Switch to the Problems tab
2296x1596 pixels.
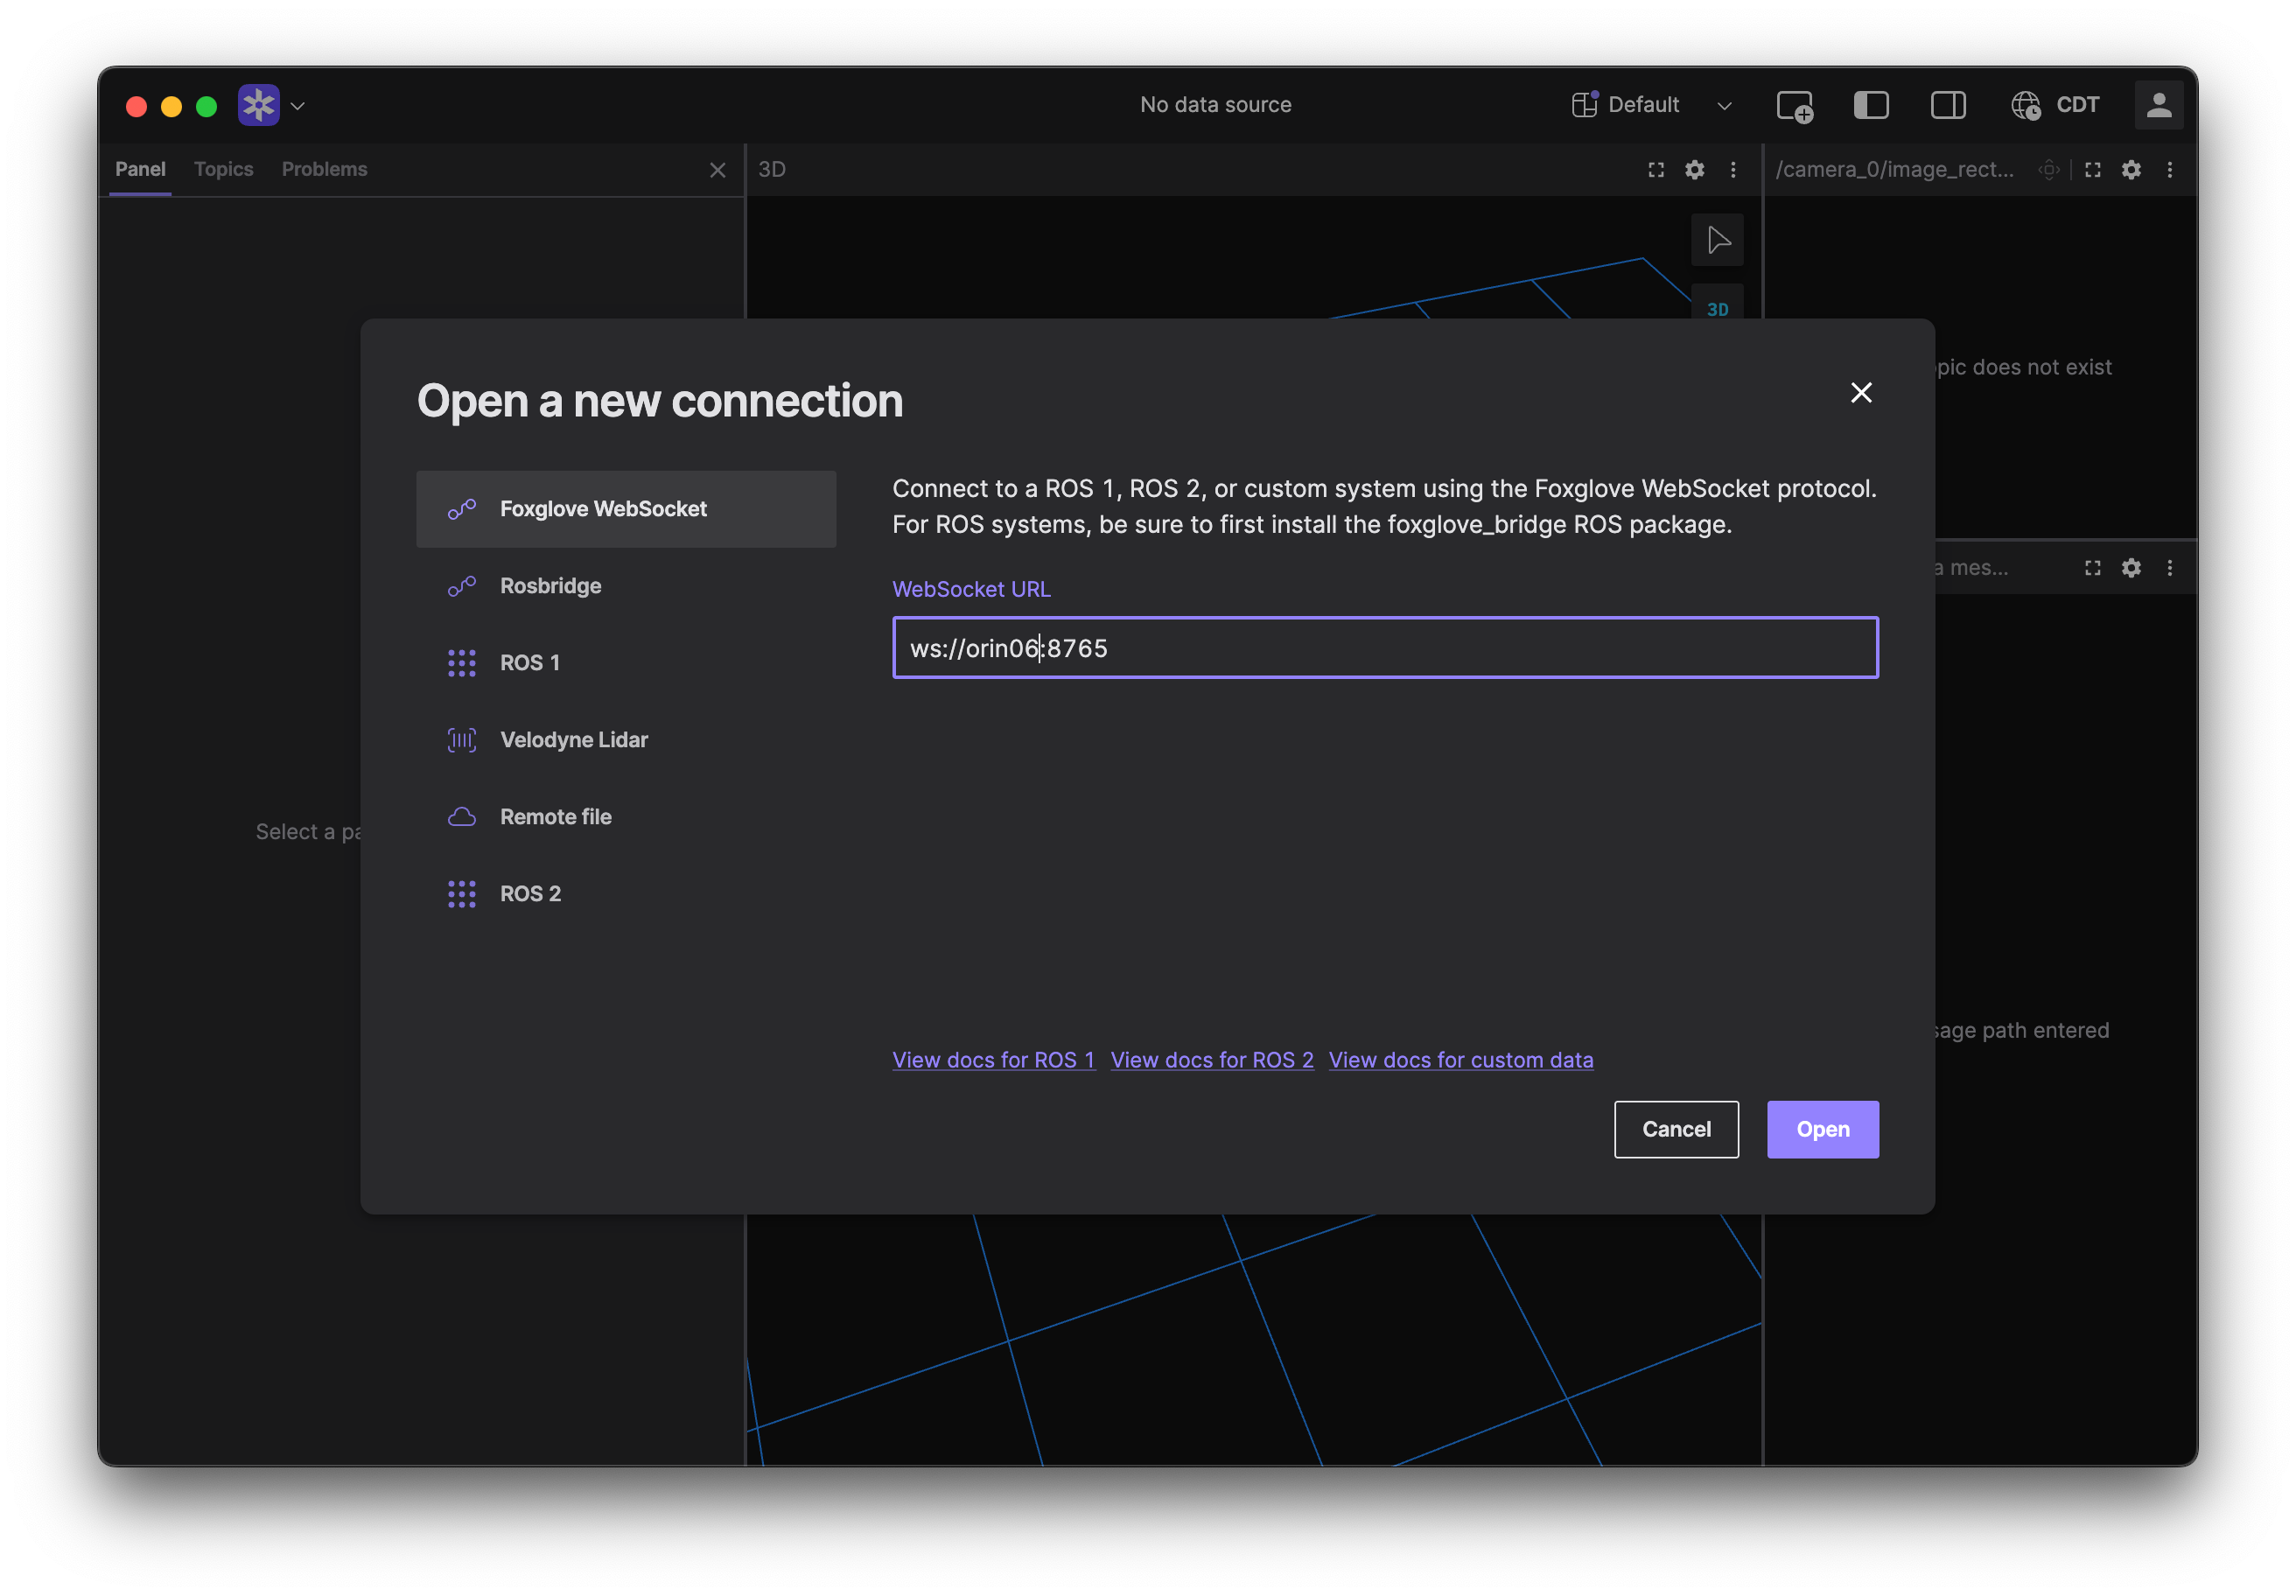click(324, 169)
